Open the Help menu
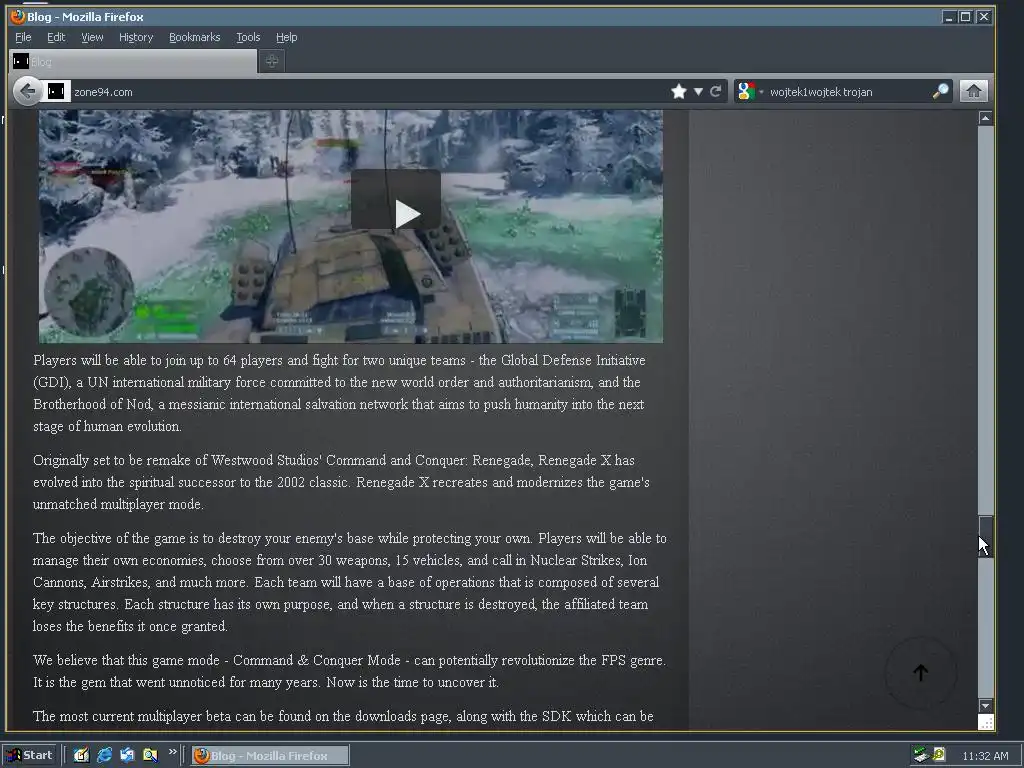1024x768 pixels. pyautogui.click(x=286, y=37)
